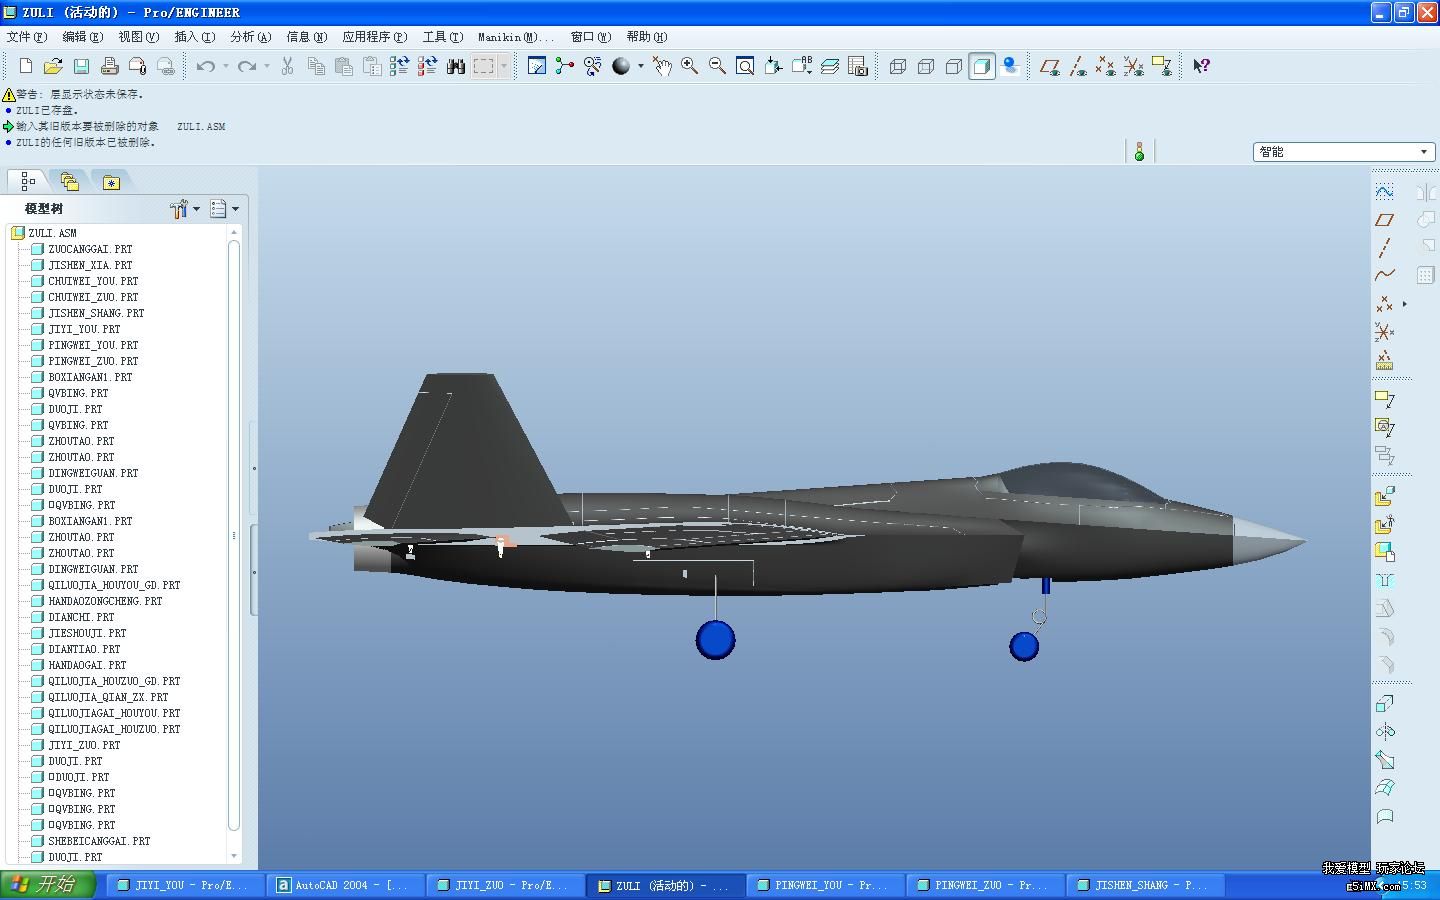Switch to JISHEN_SHANG window in the taskbar

1144,885
